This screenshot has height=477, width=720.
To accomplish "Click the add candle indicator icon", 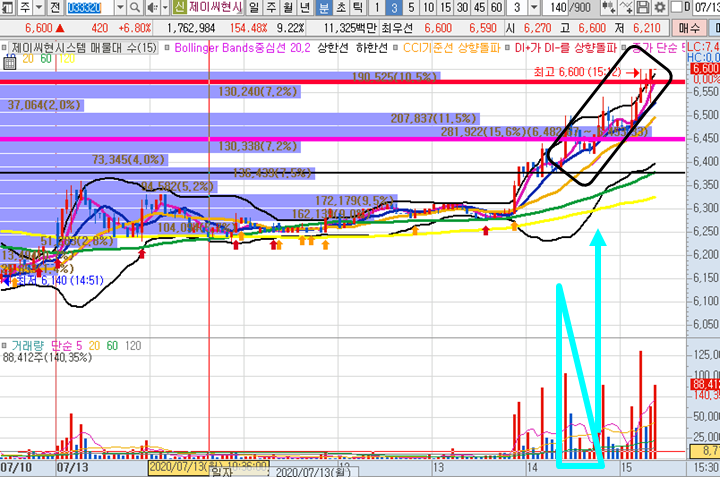I will (608, 7).
